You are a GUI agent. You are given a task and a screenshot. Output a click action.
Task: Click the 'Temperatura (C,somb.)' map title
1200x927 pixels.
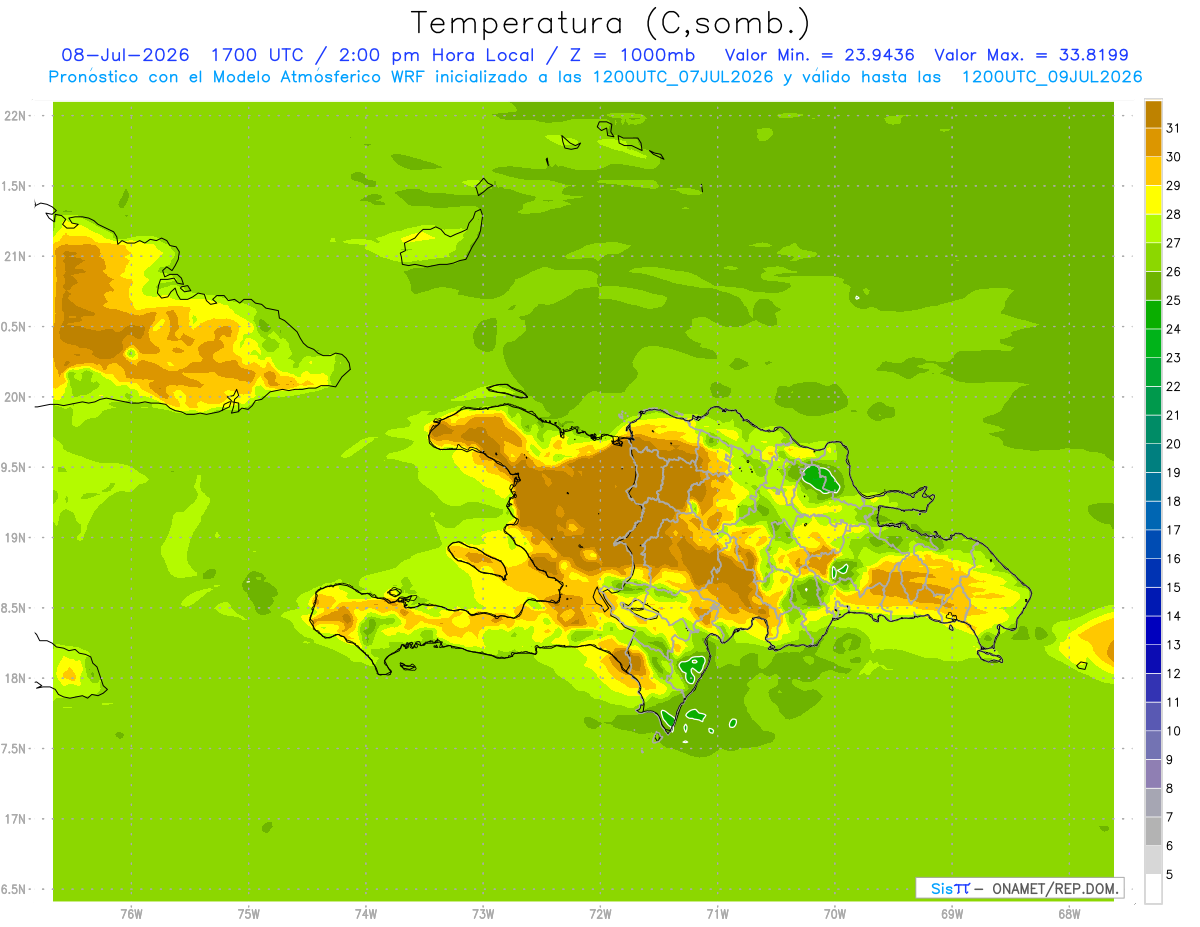[x=611, y=23]
